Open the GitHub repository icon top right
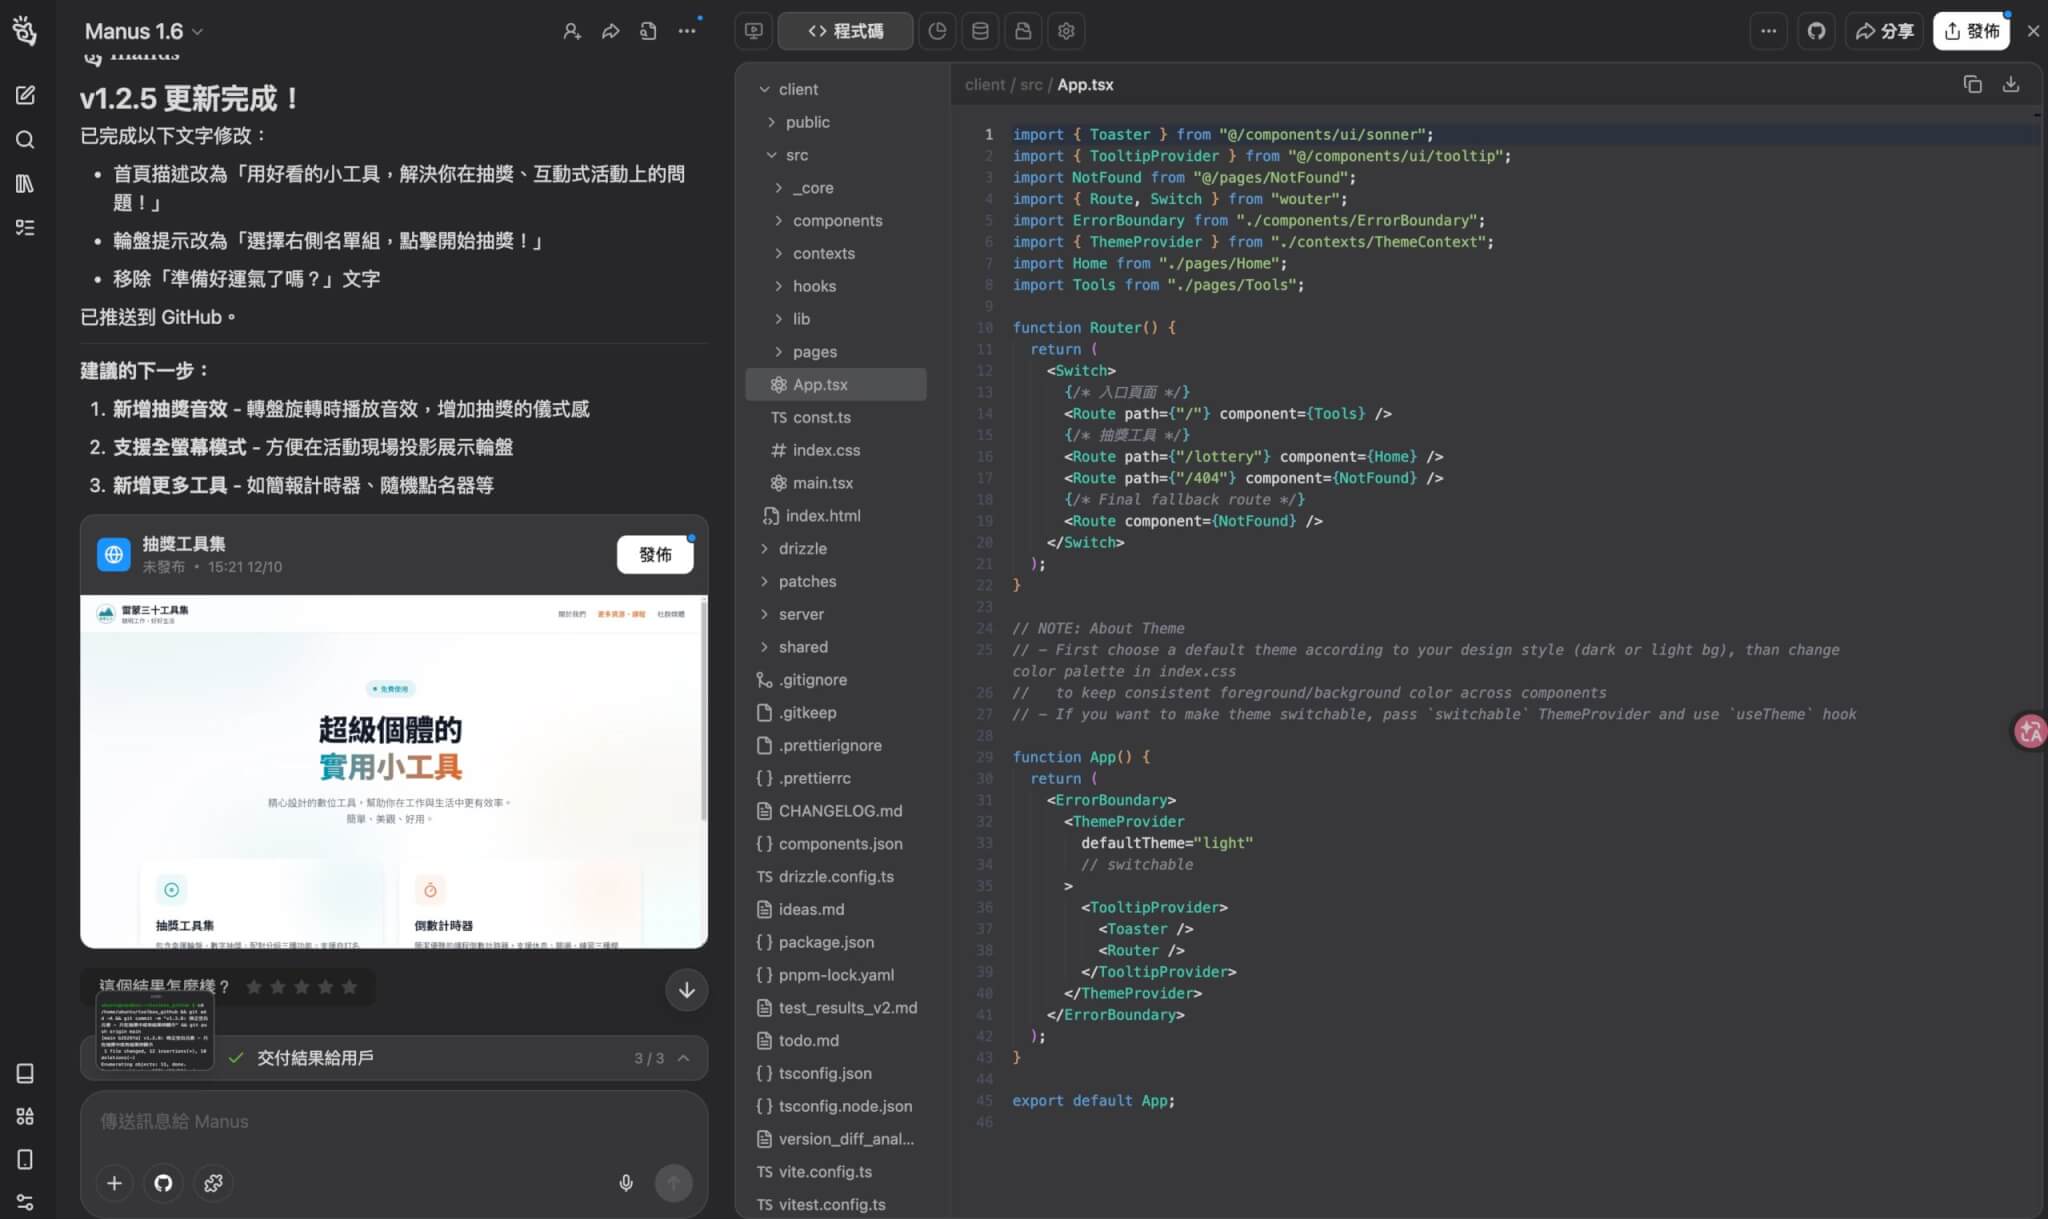This screenshot has width=2048, height=1219. [x=1817, y=31]
